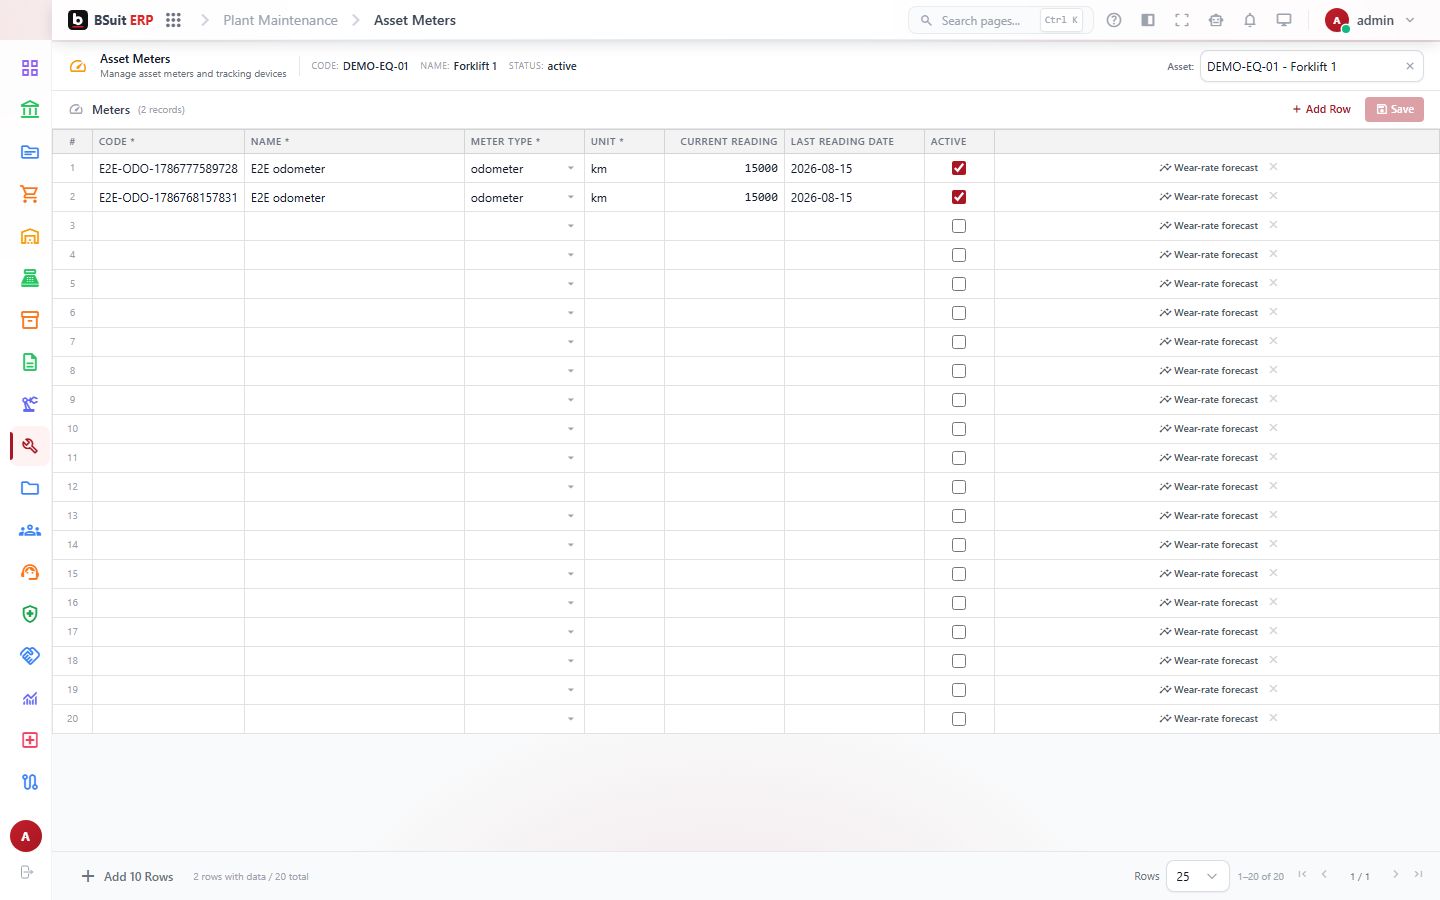
Task: Open the blue route/workflow icon in sidebar
Action: point(30,782)
